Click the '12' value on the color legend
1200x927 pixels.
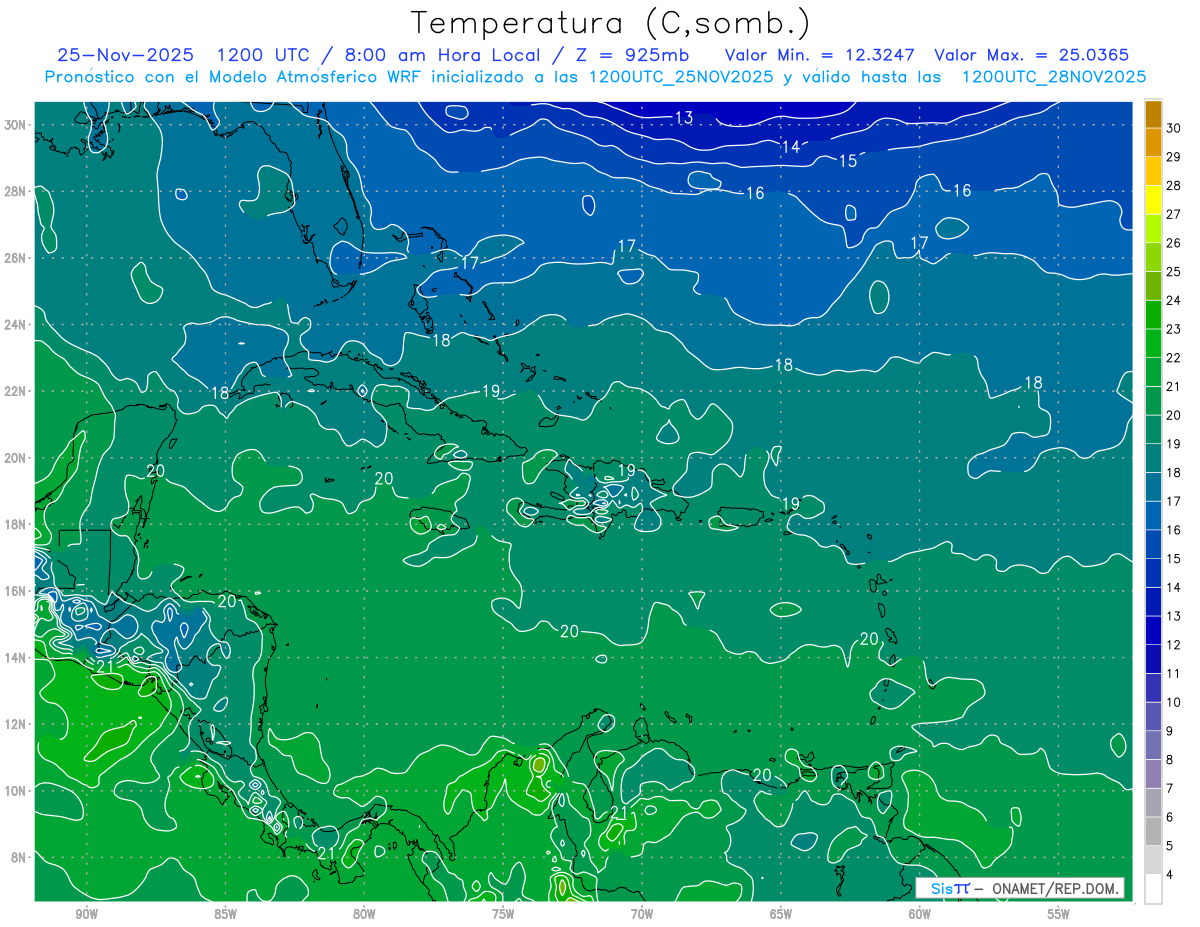(1174, 645)
